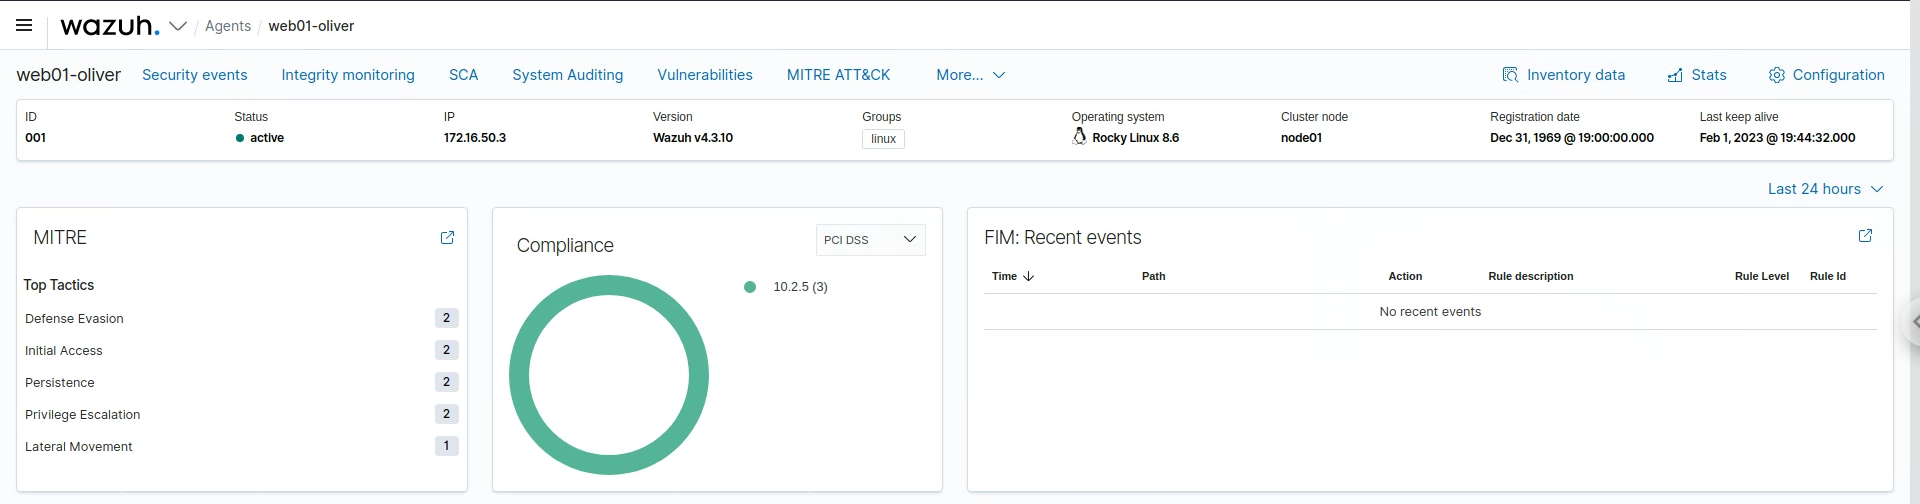Click web01-oliver breadcrumb
This screenshot has width=1920, height=504.
coord(311,26)
